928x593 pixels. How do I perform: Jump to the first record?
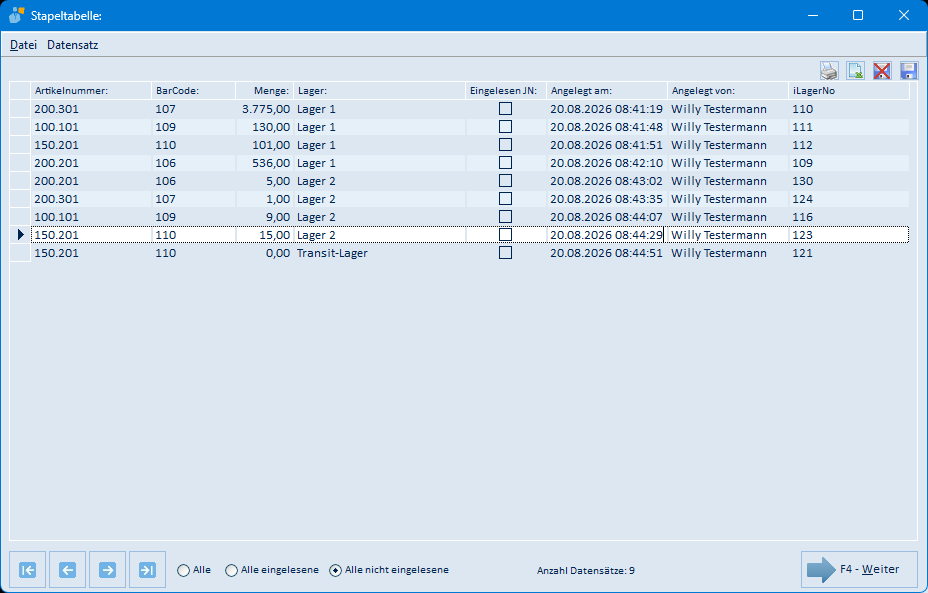[x=28, y=570]
